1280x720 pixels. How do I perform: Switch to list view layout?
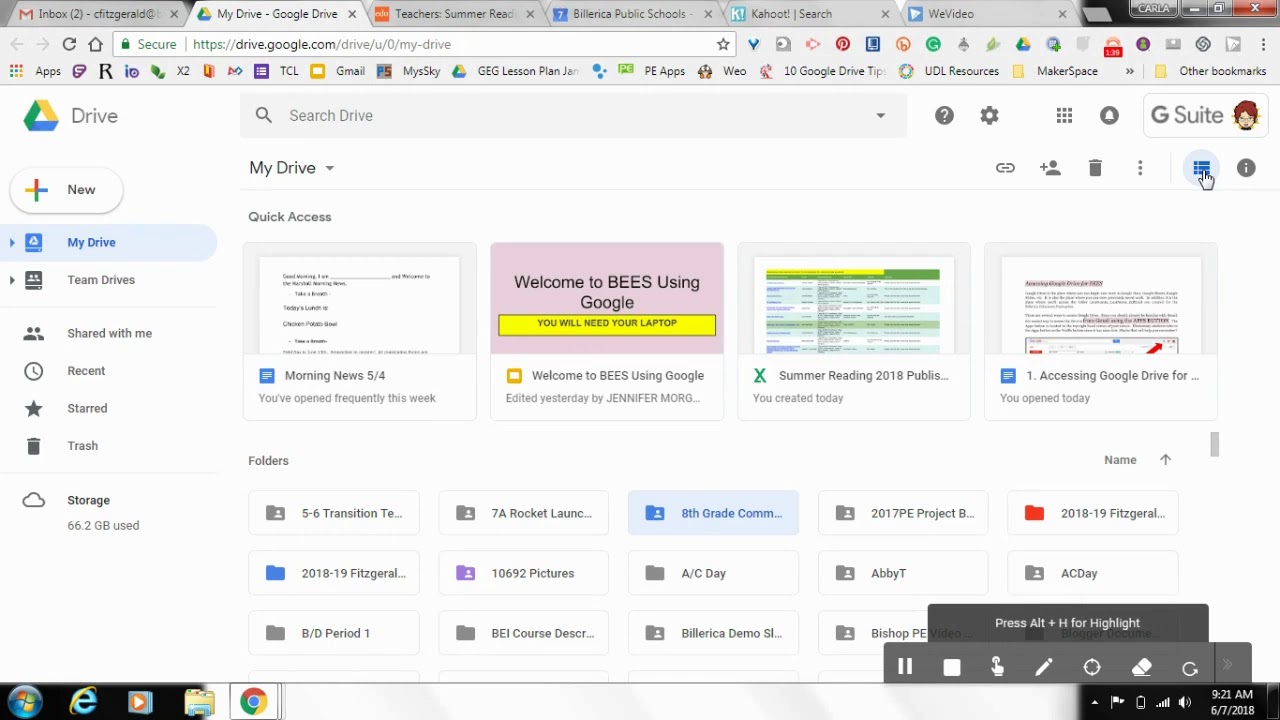point(1201,168)
